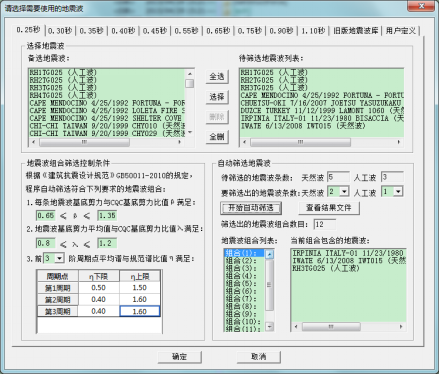Viewport: 439px width, 375px height.
Task: Select the active 0.25秒 tab
Action: tap(28, 30)
